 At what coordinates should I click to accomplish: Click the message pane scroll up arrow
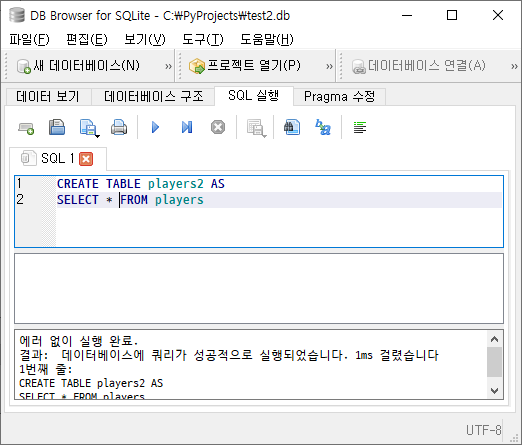click(x=494, y=339)
